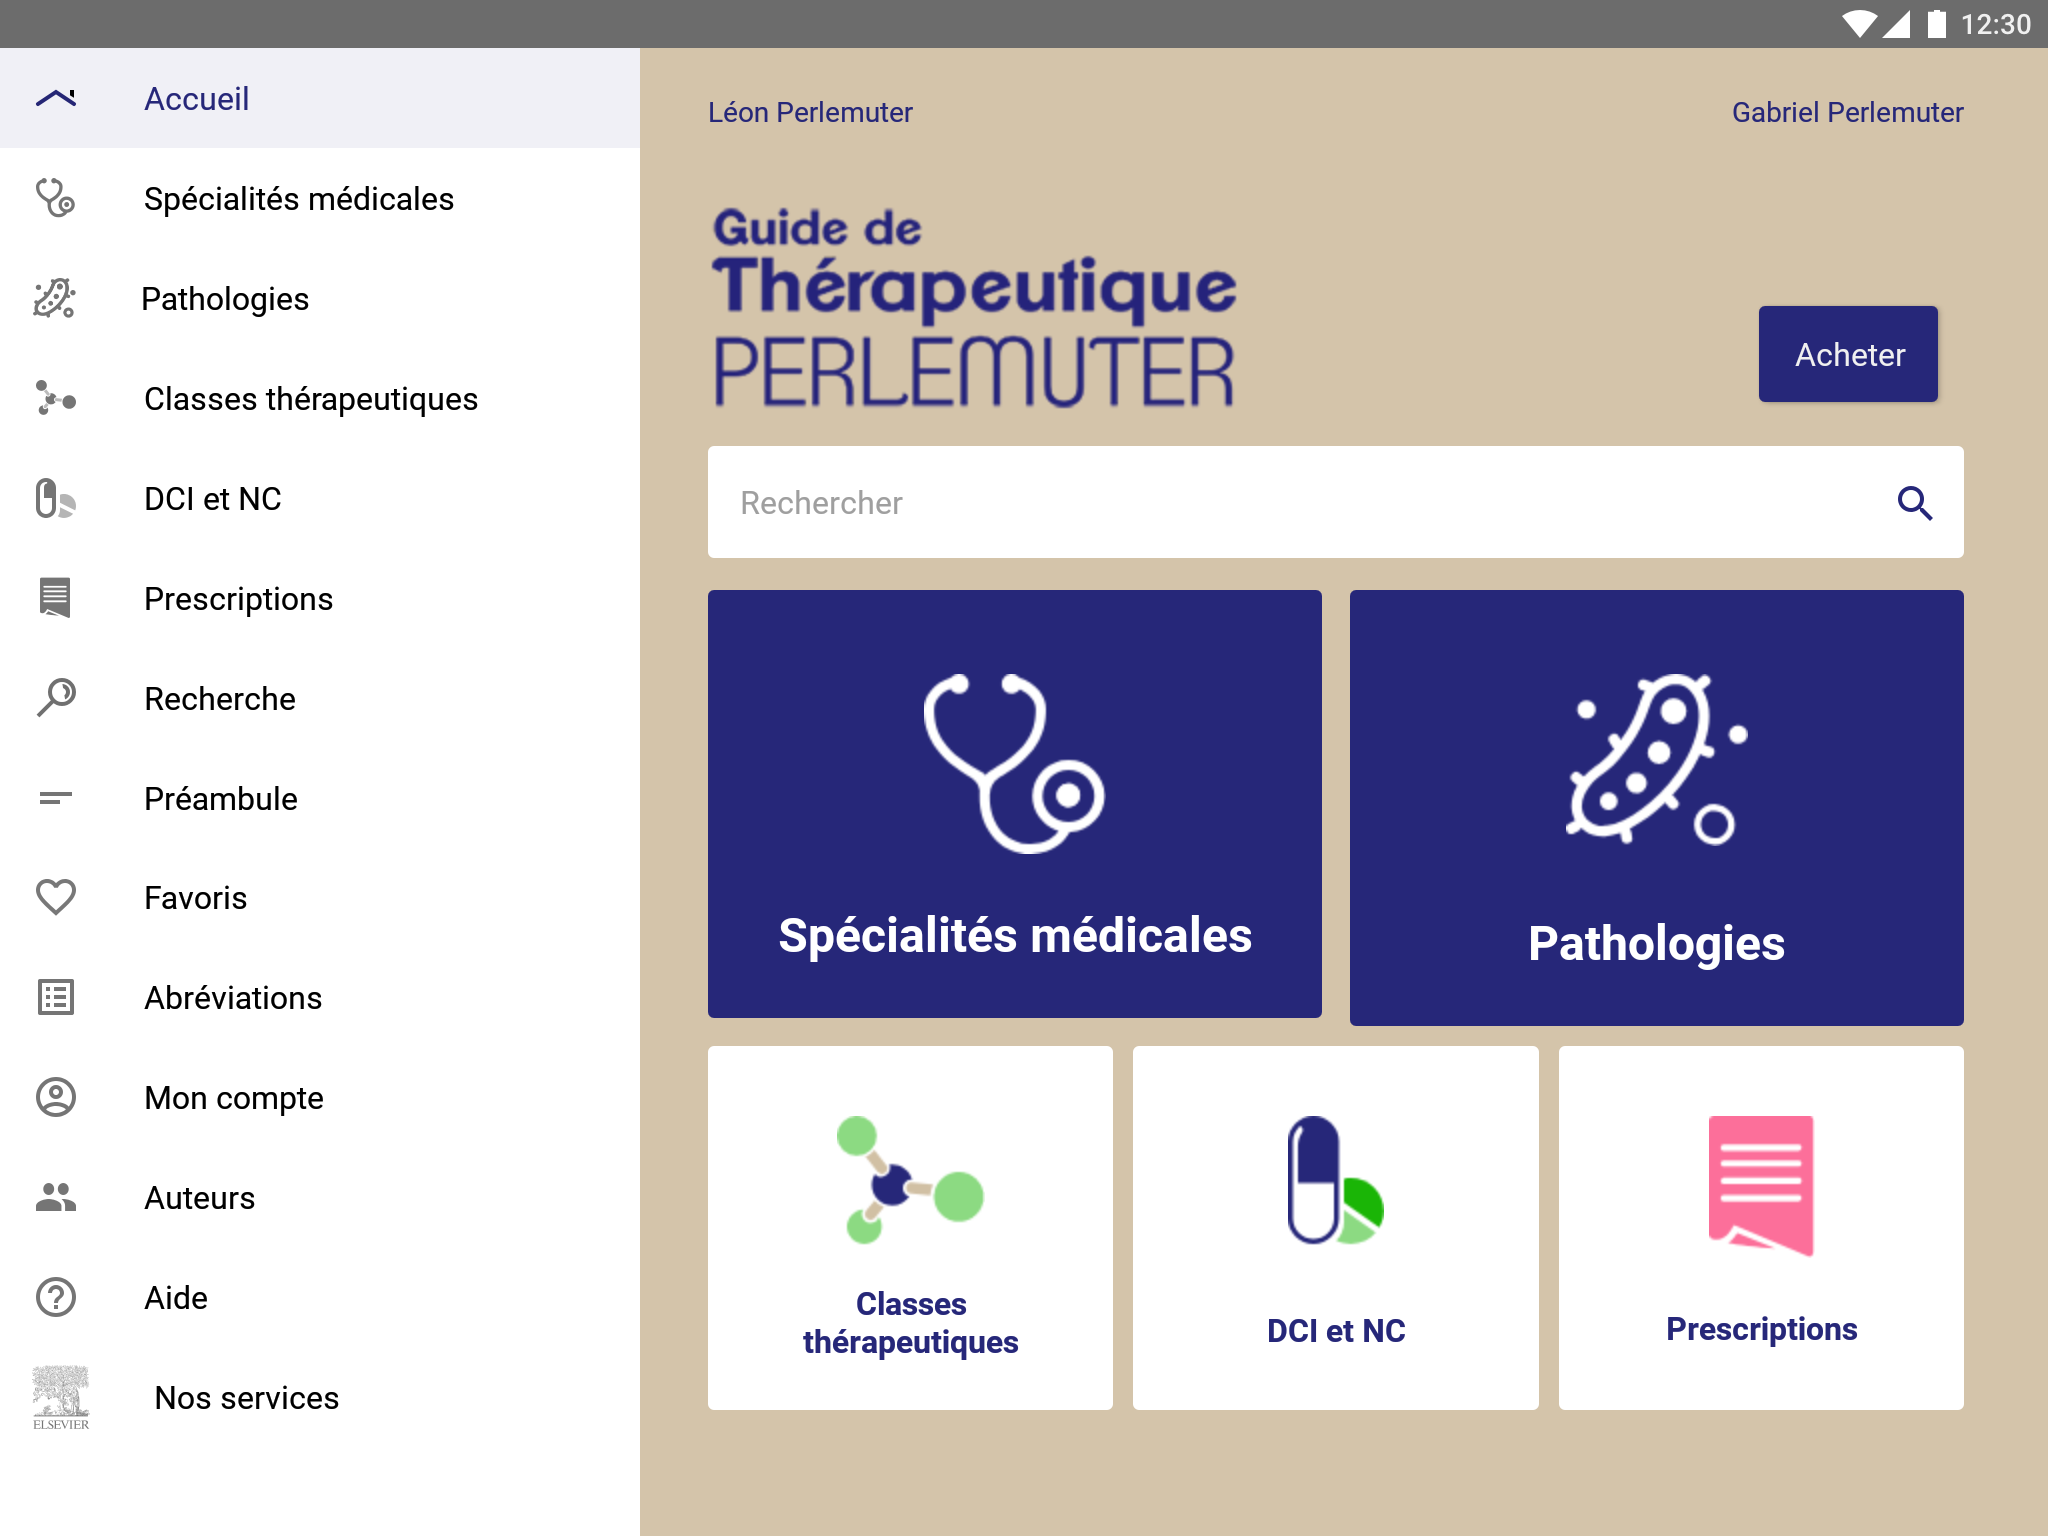The width and height of the screenshot is (2048, 1536).
Task: Open DCI et NC in the sidebar
Action: point(320,498)
